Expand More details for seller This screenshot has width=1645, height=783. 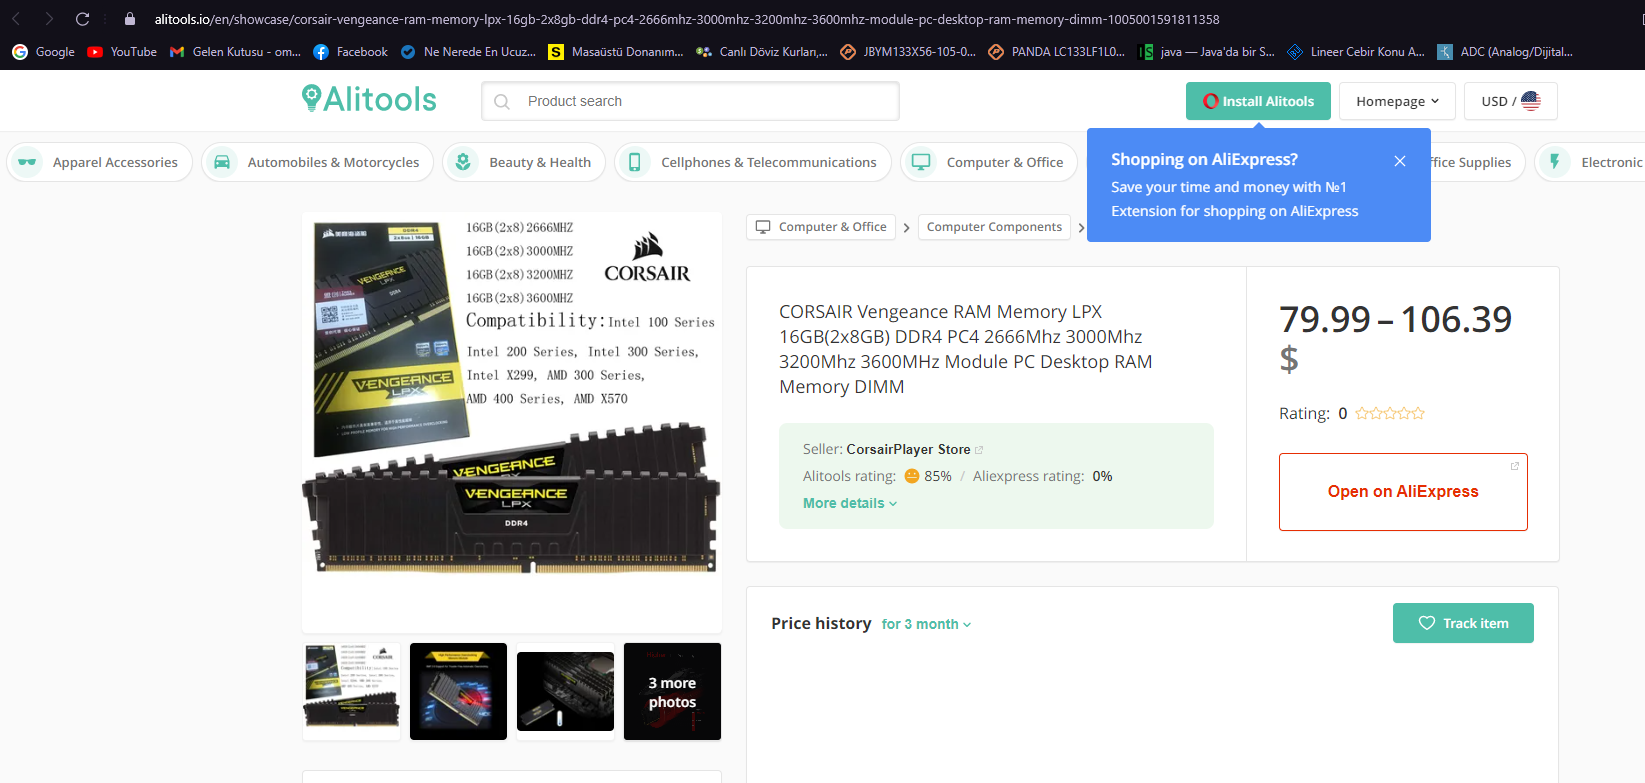click(850, 503)
